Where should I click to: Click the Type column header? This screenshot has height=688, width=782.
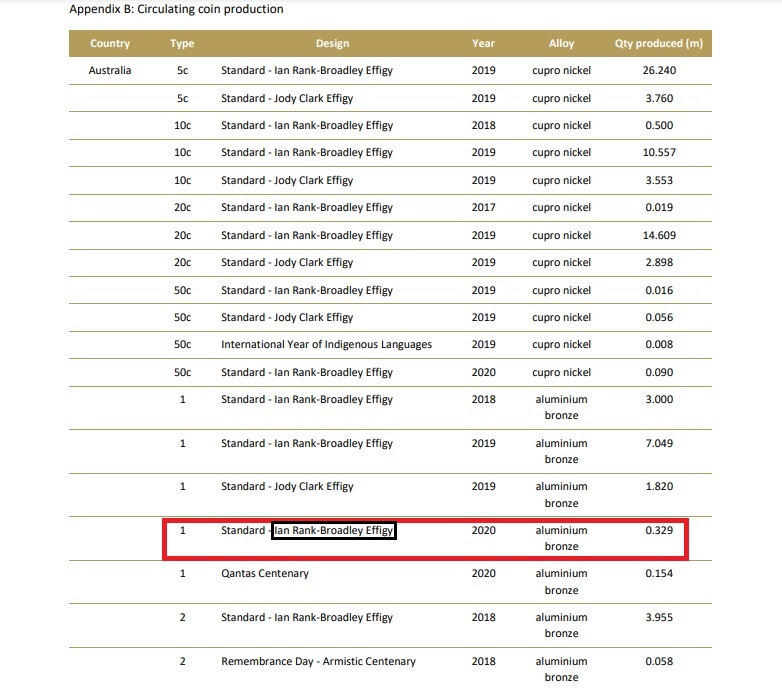[182, 43]
